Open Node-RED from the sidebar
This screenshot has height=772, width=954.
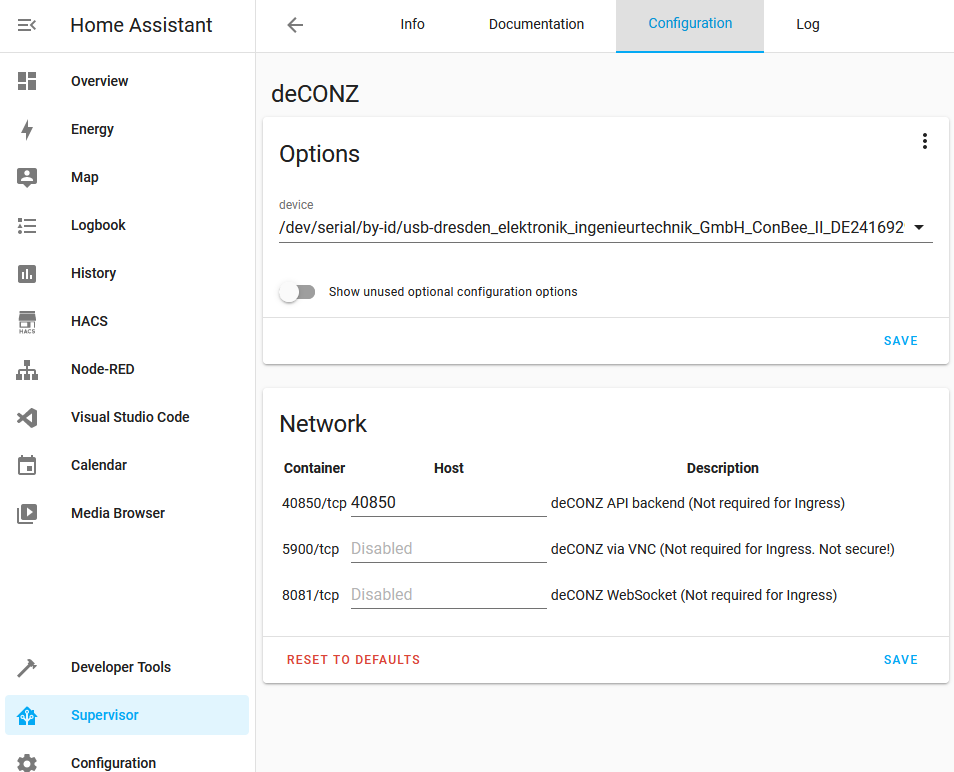[127, 369]
